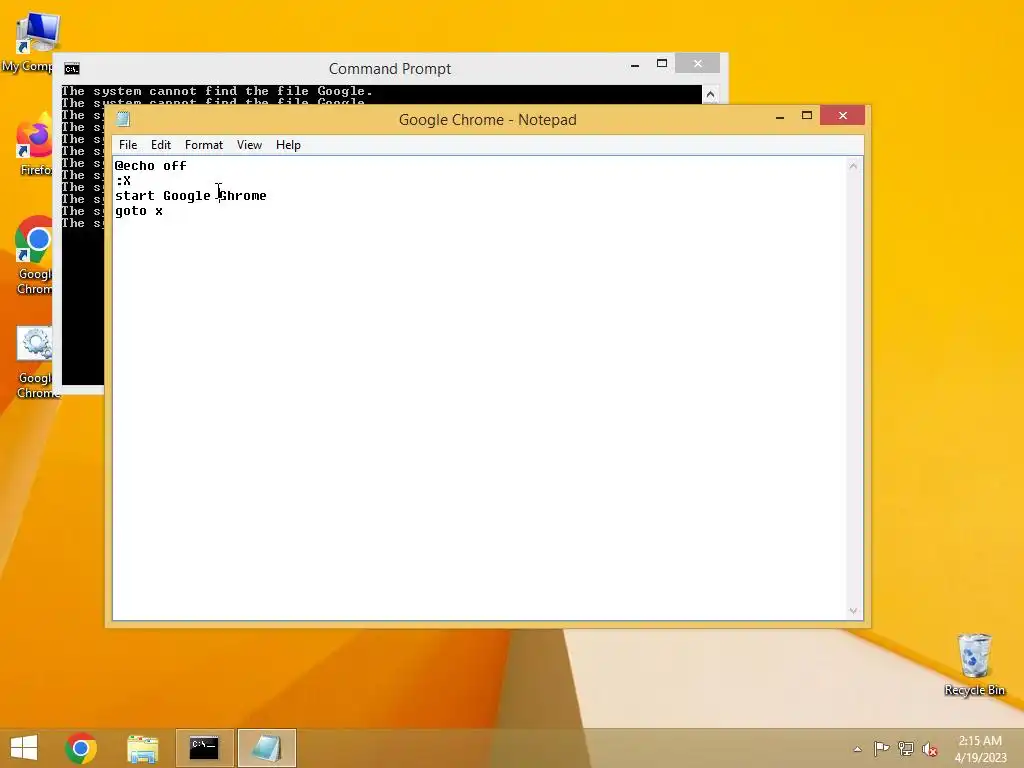Place cursor in the '@echo off' line
1024x768 pixels.
pos(151,166)
